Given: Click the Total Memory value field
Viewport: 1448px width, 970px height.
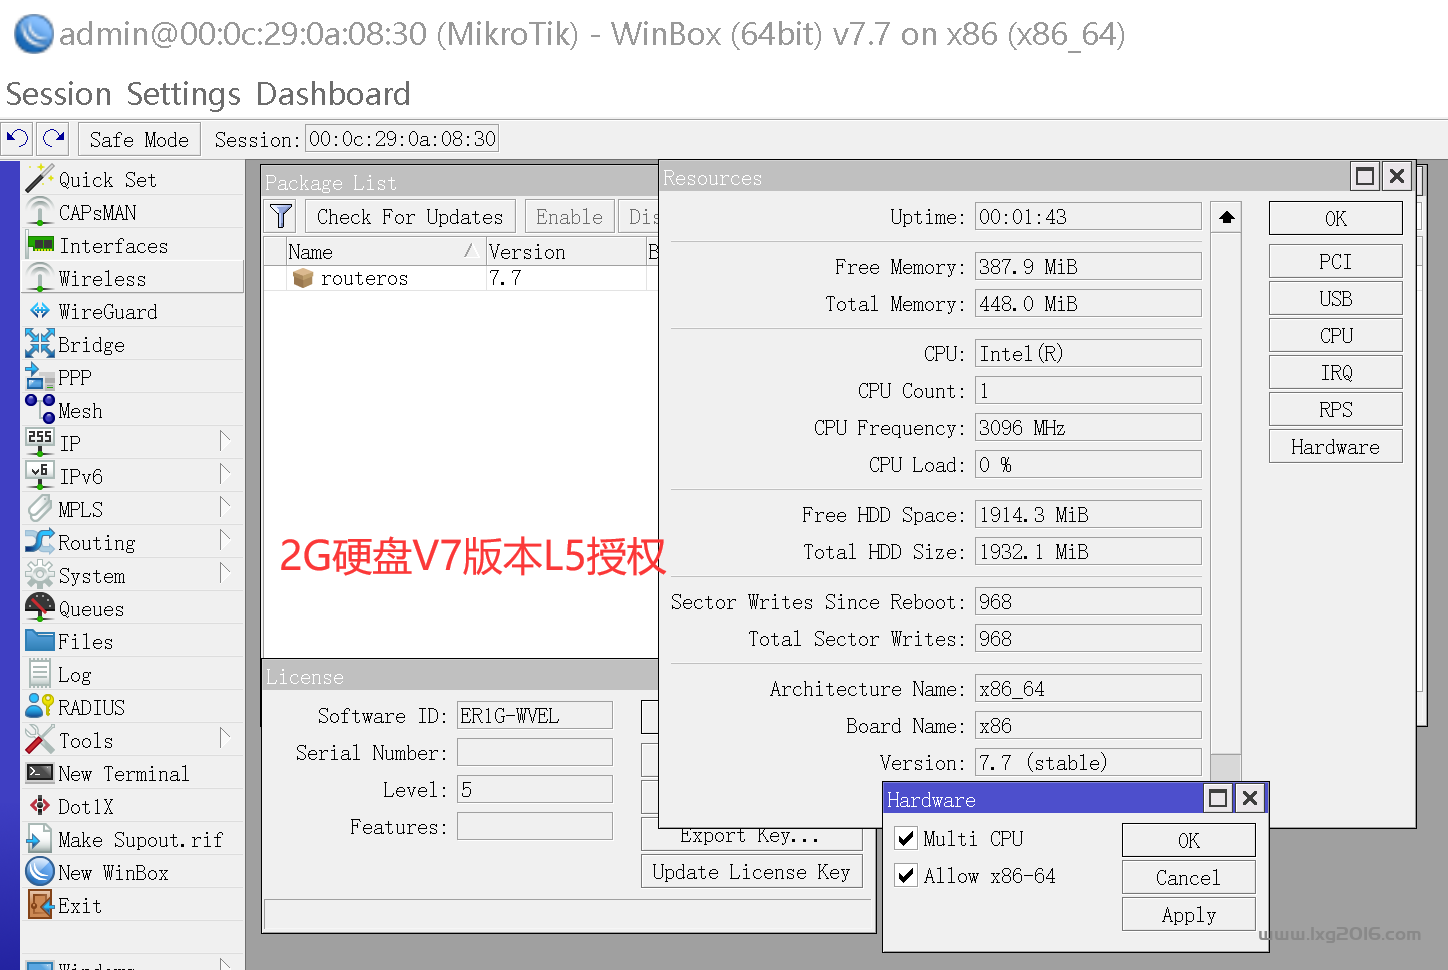Looking at the screenshot, I should (x=1088, y=303).
